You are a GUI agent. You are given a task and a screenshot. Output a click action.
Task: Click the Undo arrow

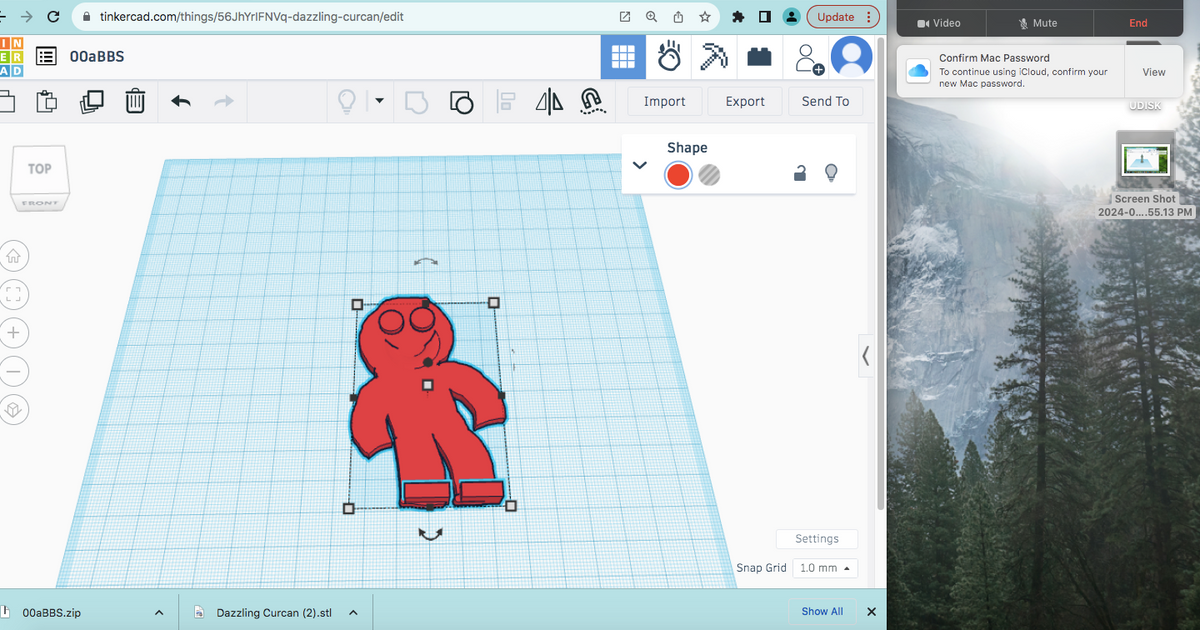pos(180,101)
